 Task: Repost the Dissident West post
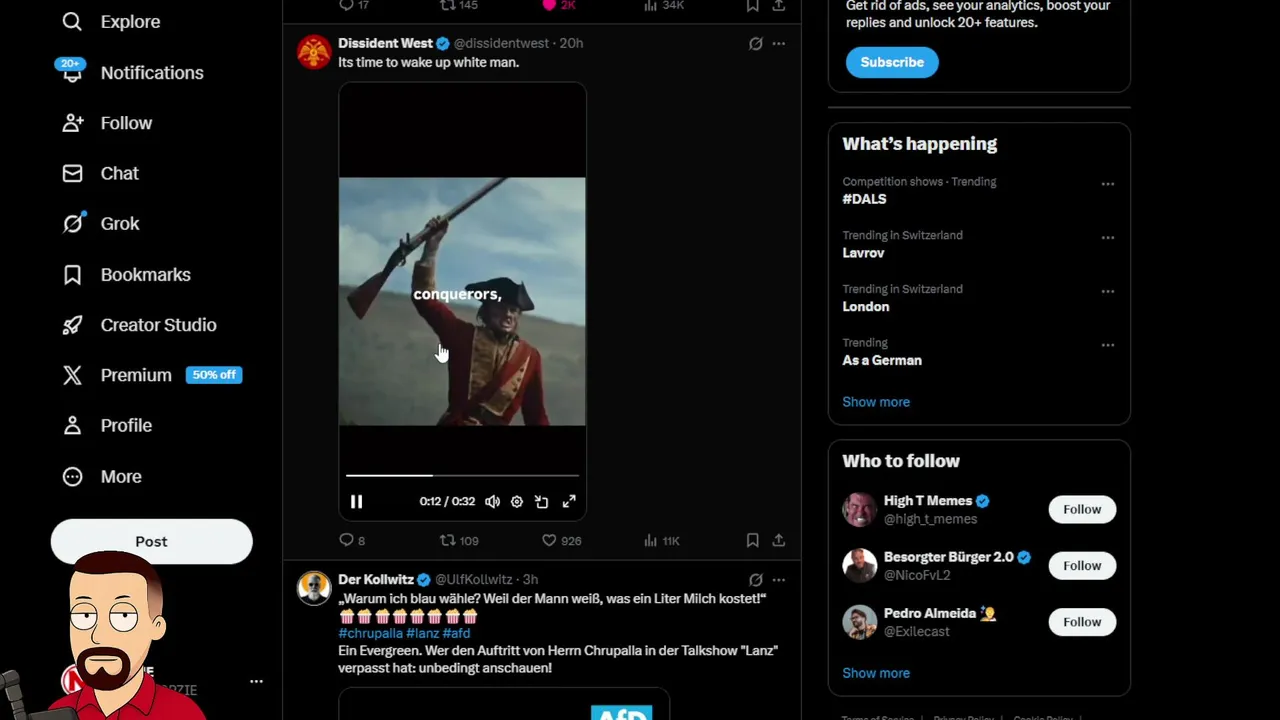point(448,541)
